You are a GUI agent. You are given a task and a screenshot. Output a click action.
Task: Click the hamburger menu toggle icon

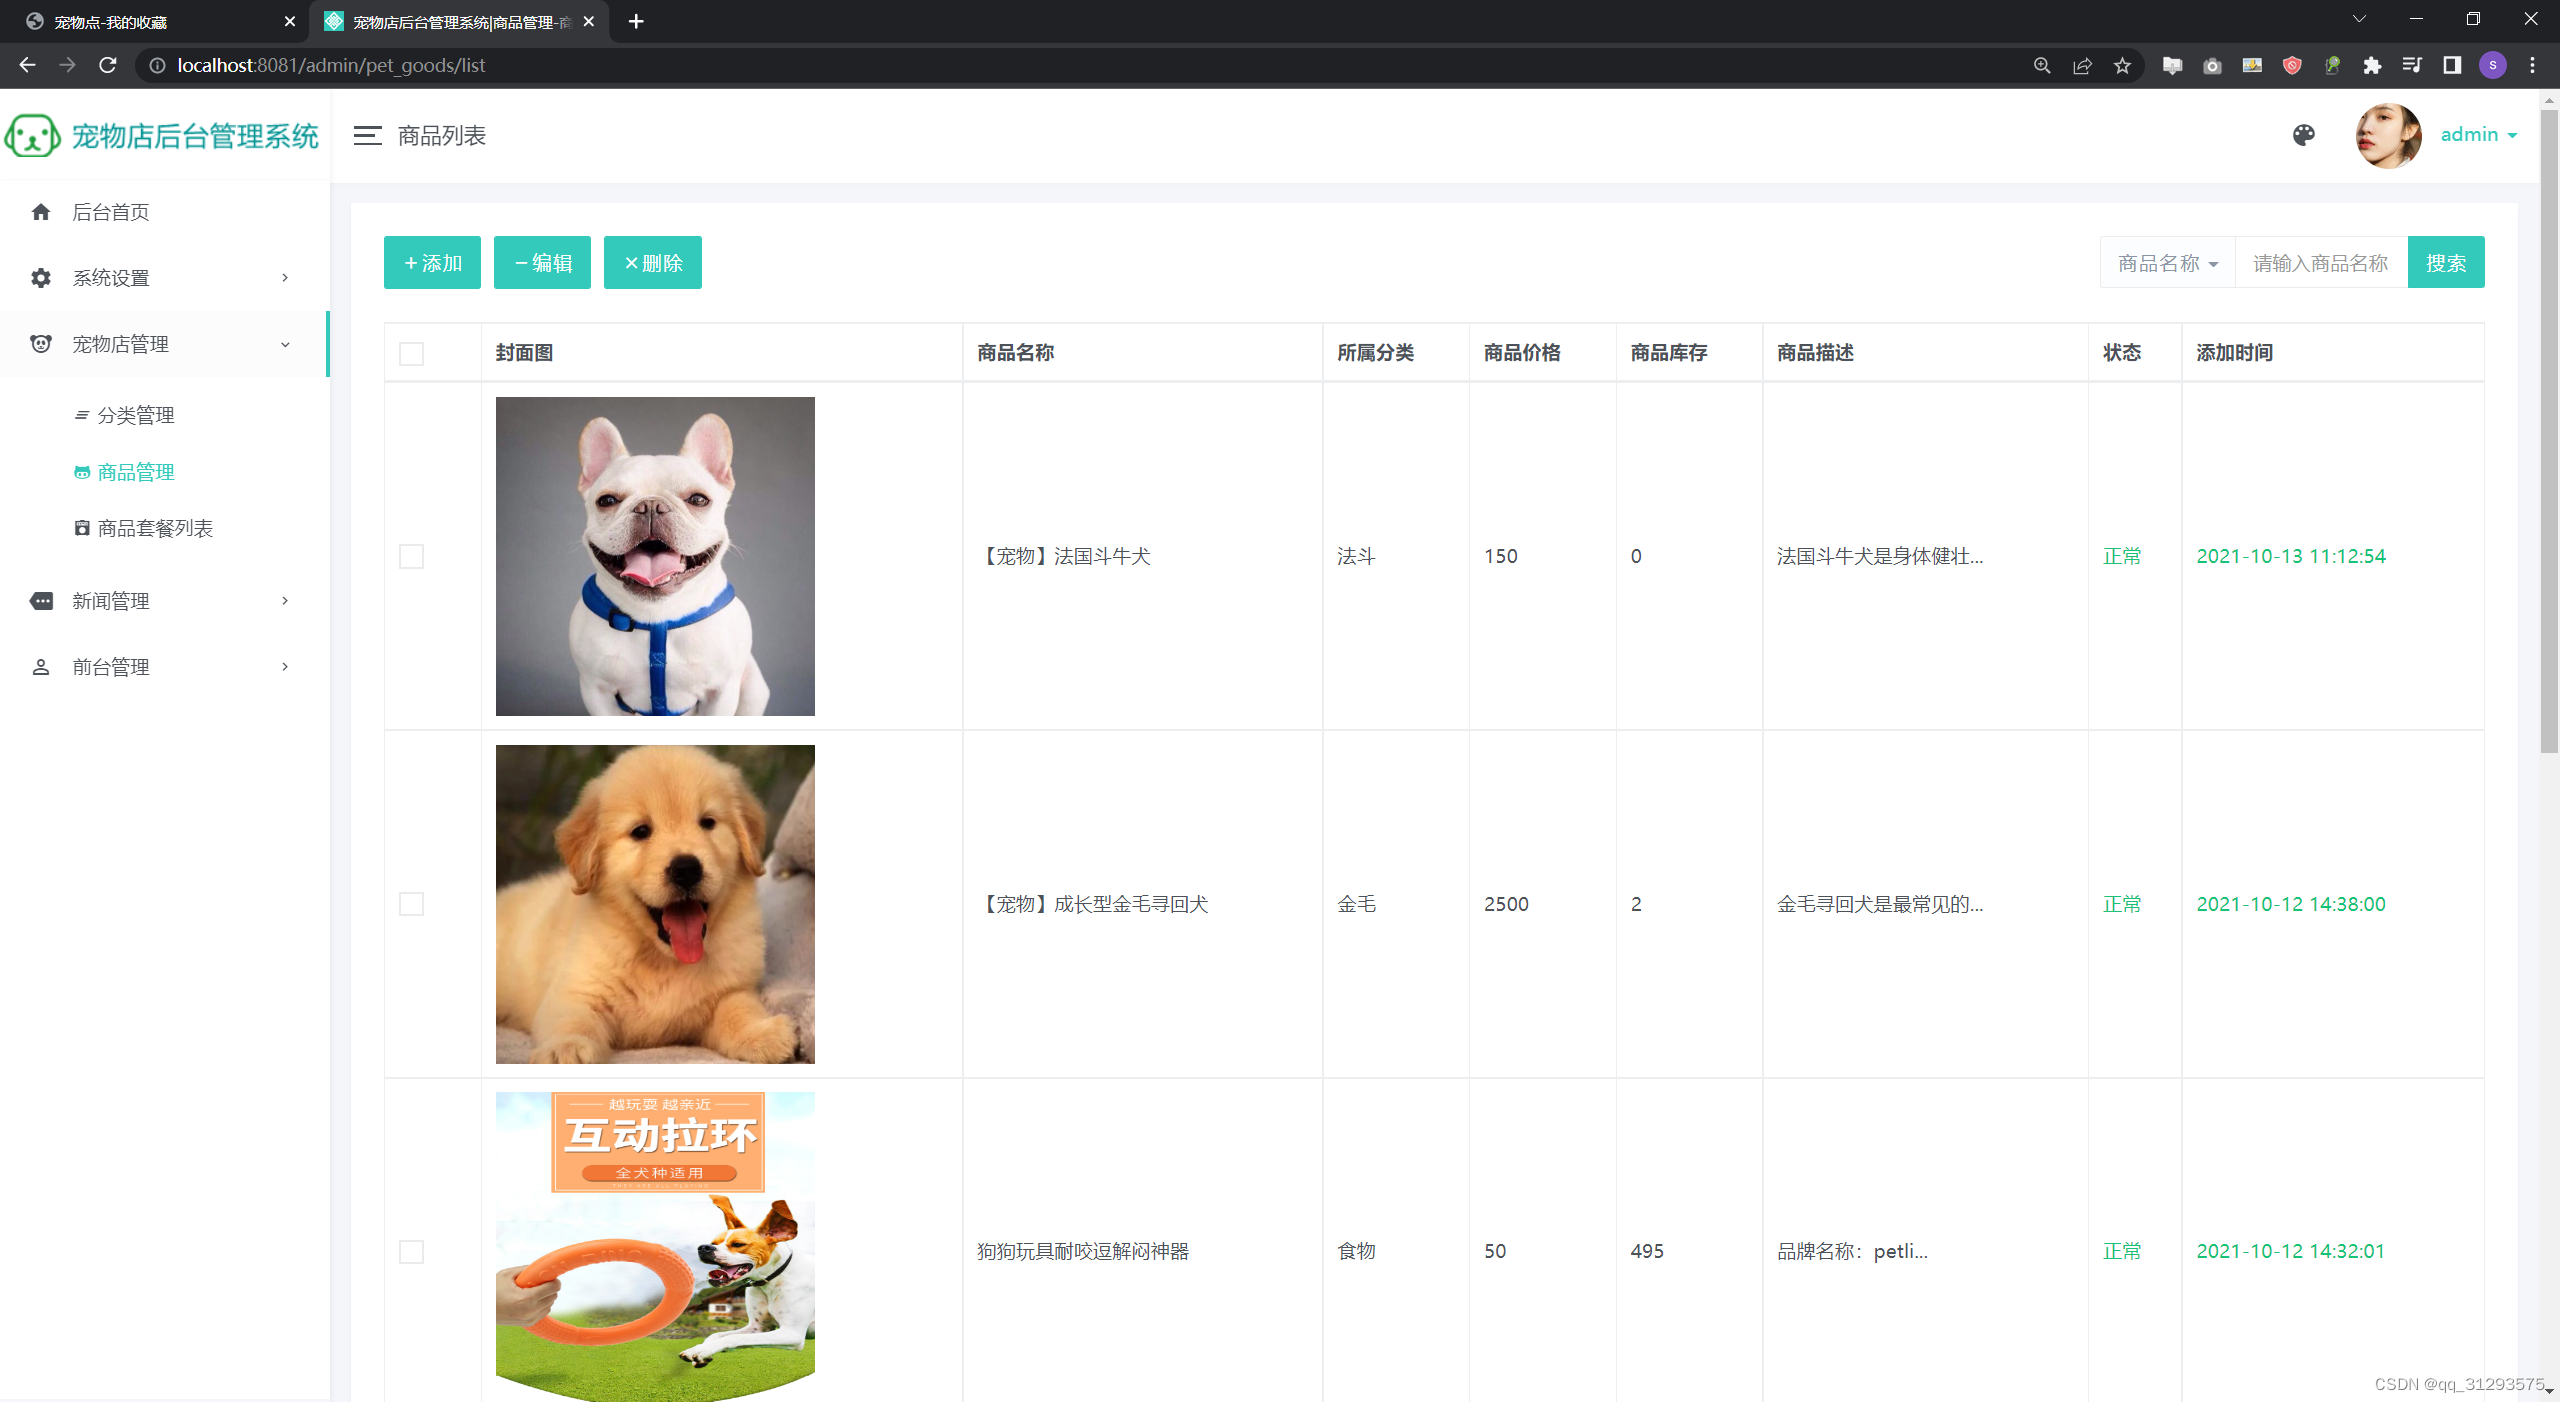(367, 136)
